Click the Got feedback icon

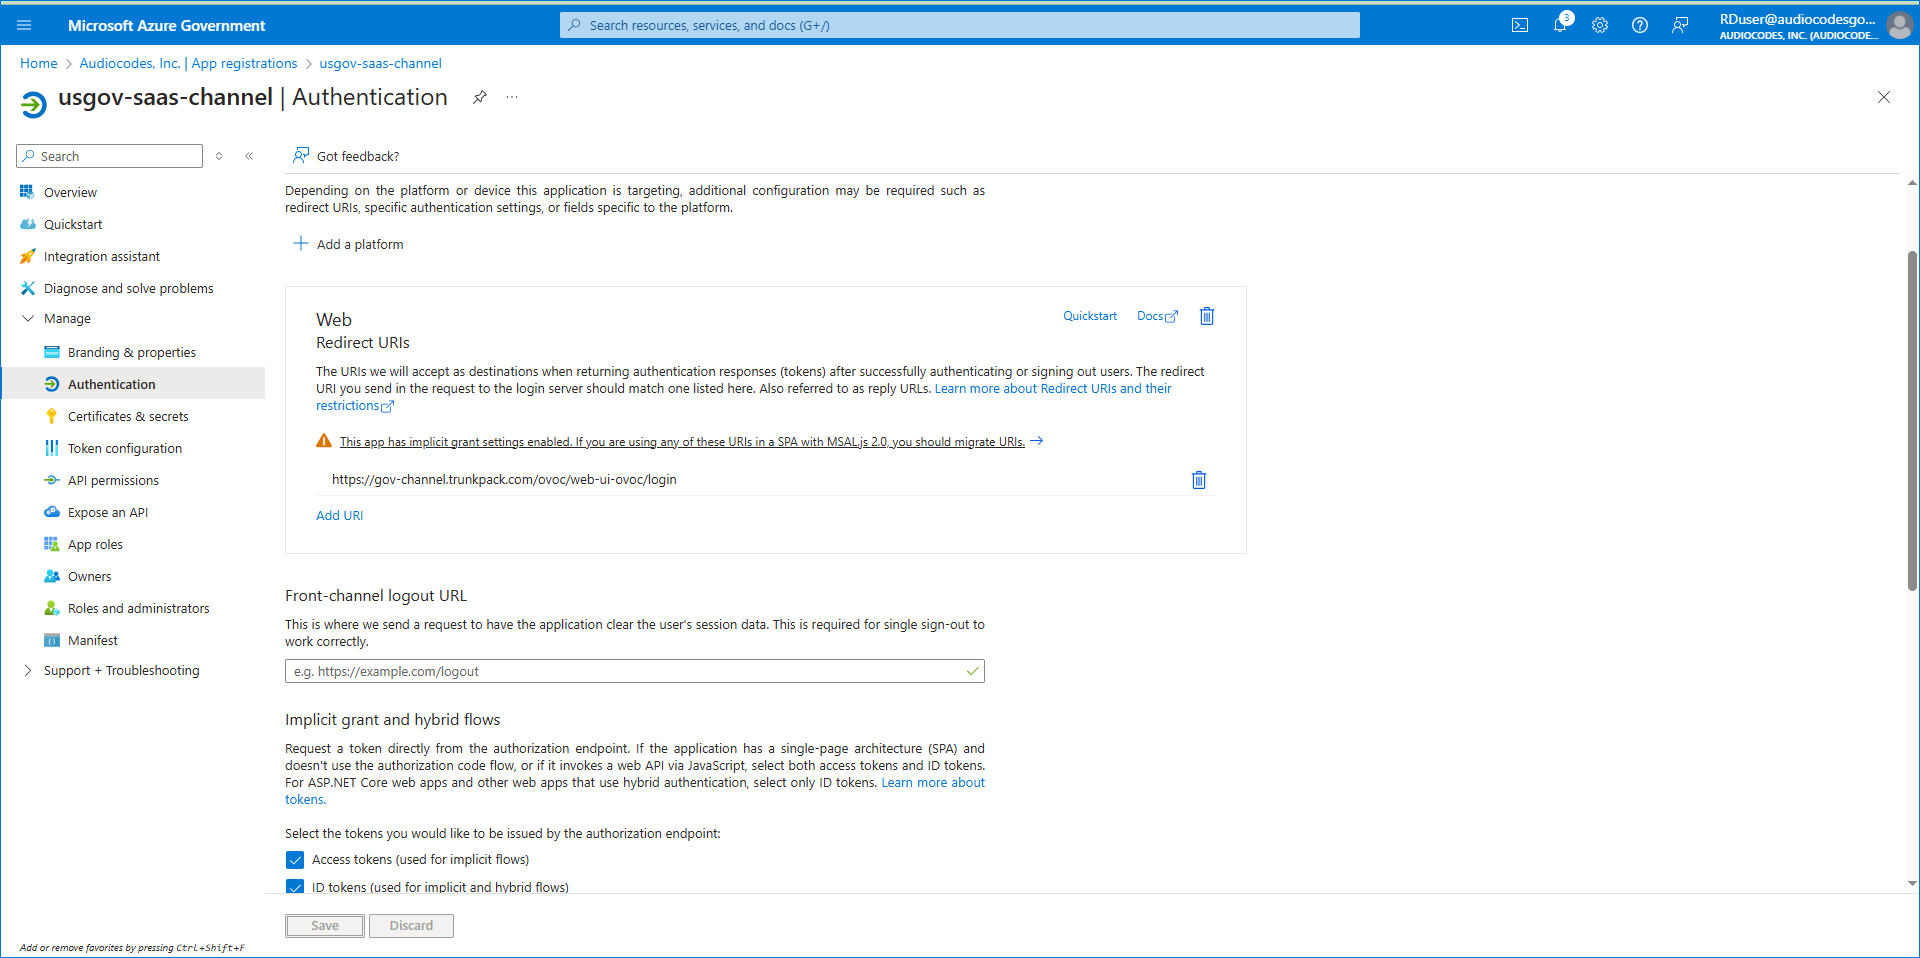[301, 156]
